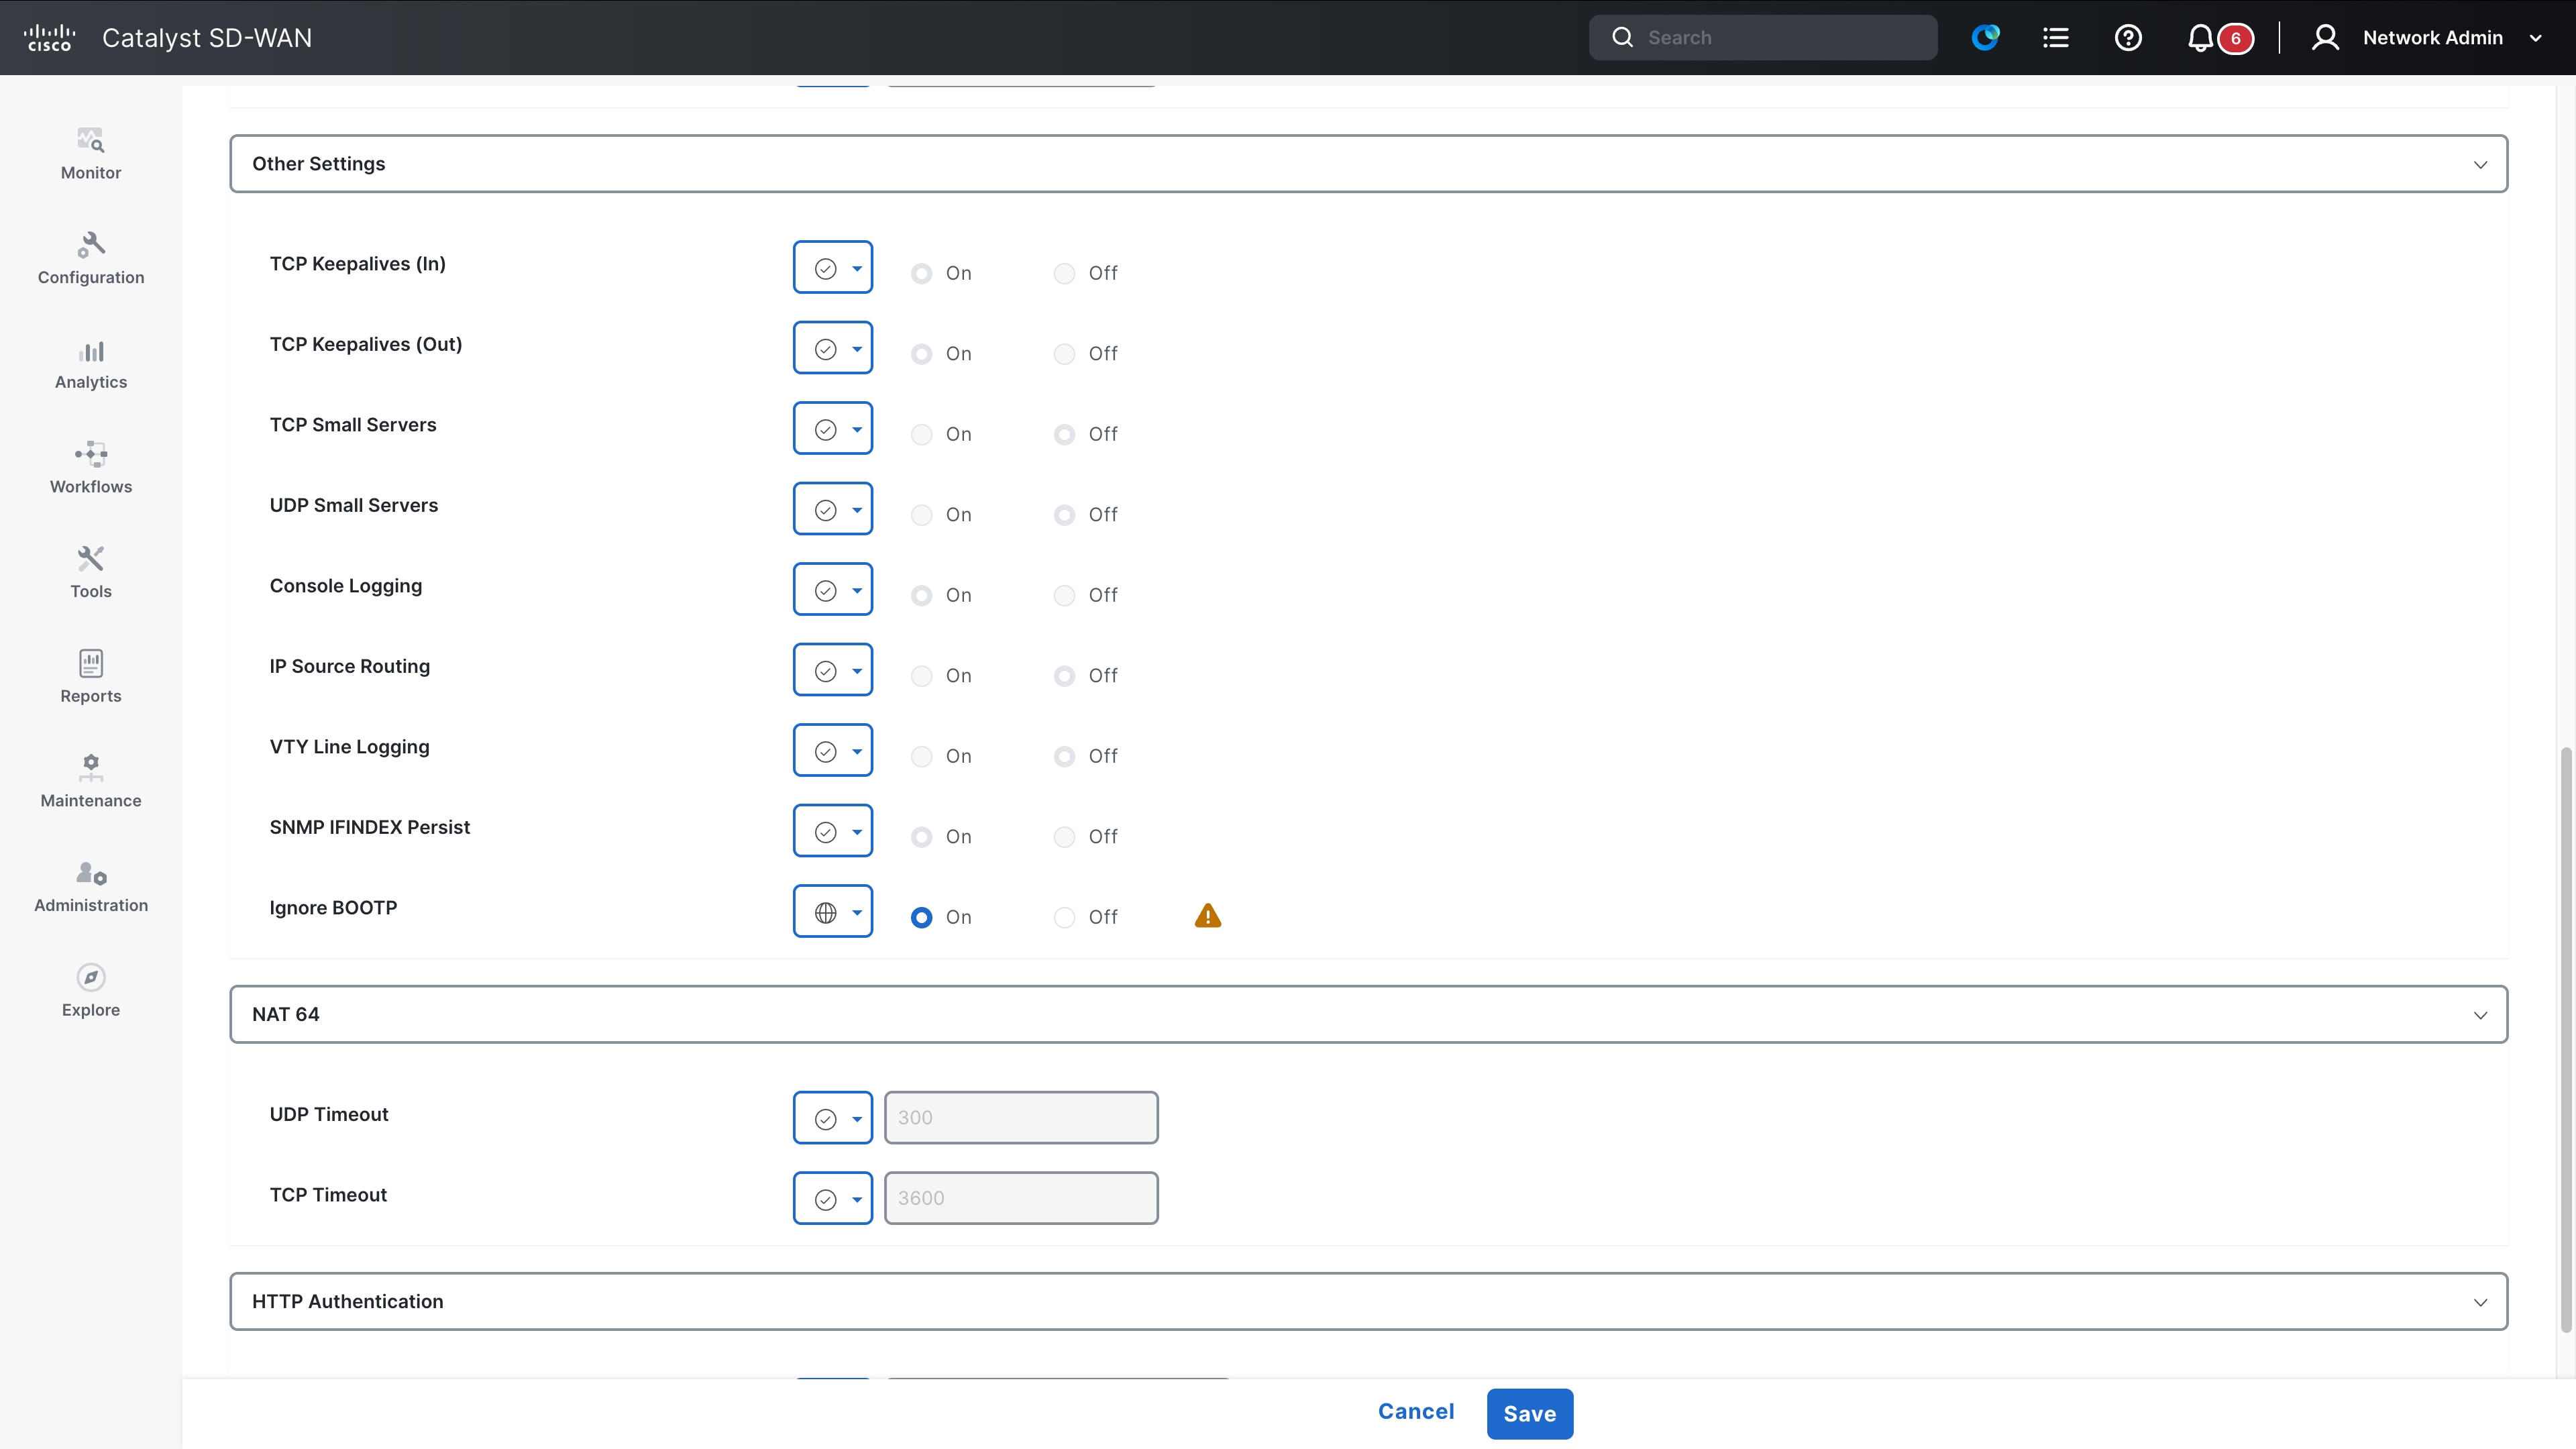Click Cancel to discard changes

(1416, 1411)
